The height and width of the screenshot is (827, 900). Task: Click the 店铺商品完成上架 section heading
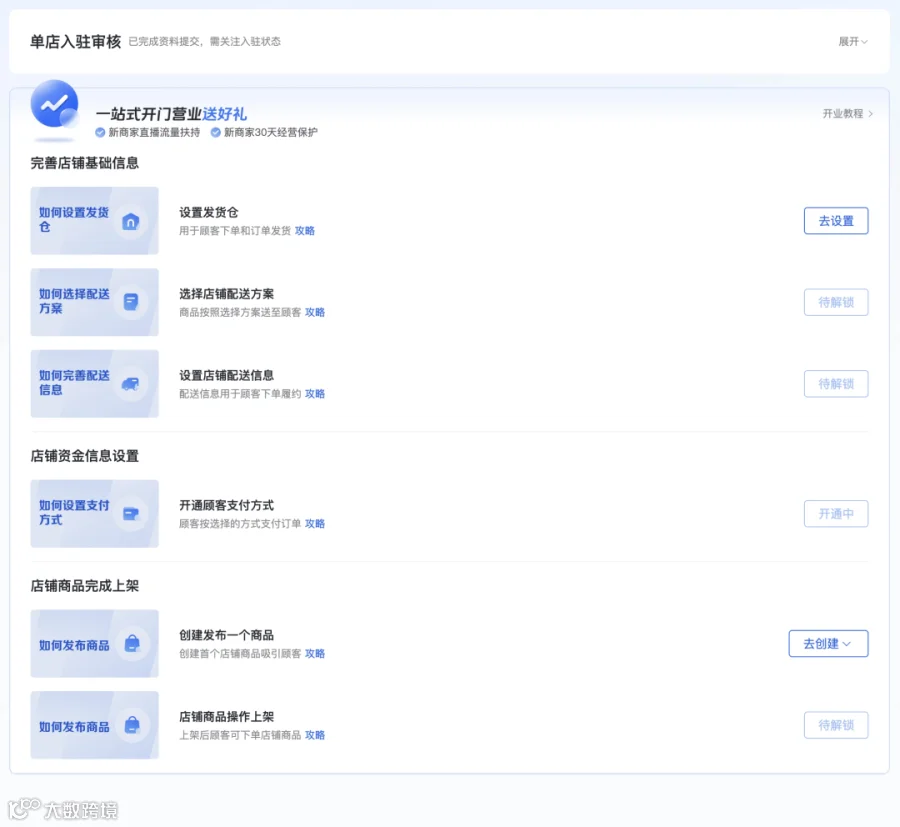[x=84, y=585]
